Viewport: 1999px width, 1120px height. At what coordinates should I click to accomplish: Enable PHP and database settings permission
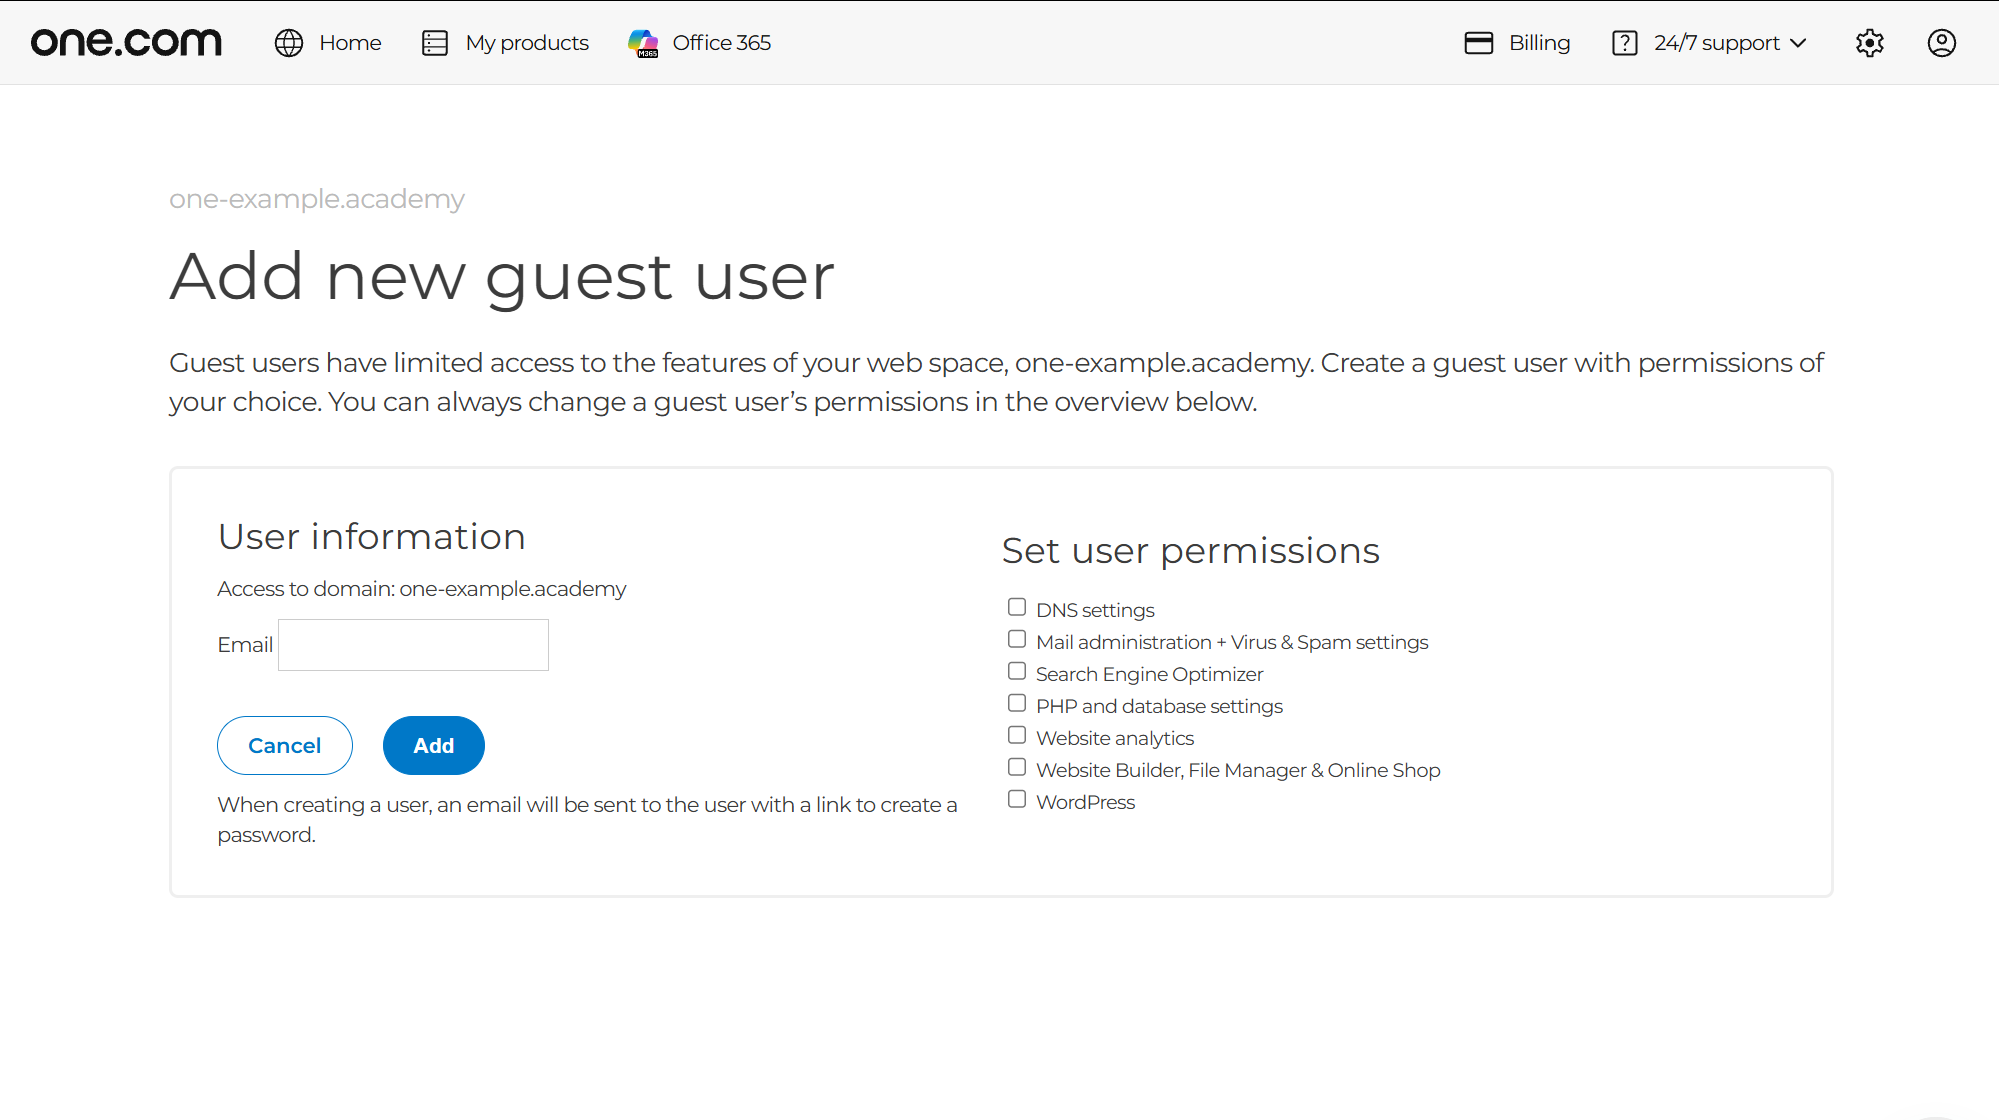pyautogui.click(x=1017, y=703)
